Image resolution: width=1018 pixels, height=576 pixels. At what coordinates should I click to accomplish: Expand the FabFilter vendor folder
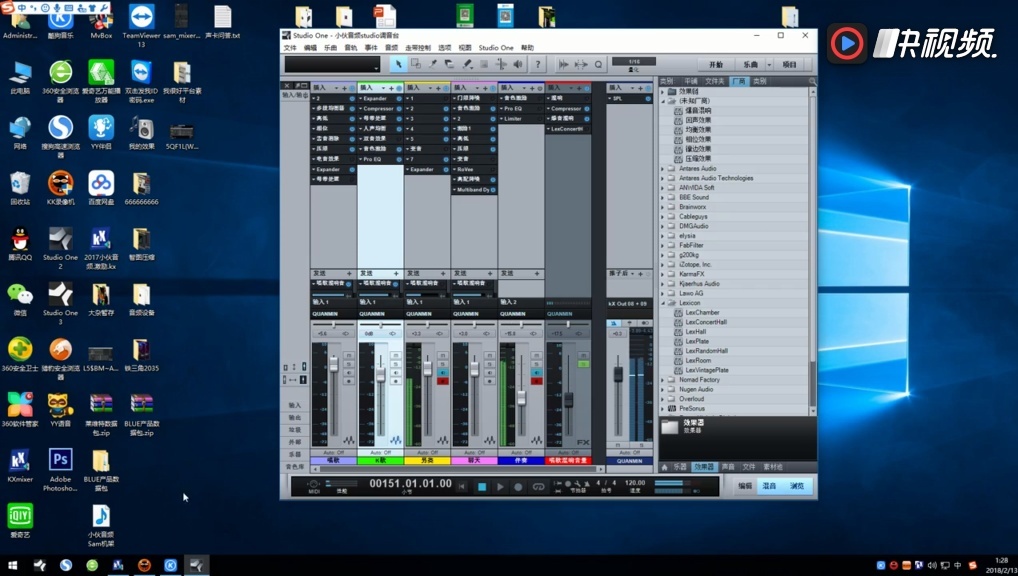tap(662, 245)
